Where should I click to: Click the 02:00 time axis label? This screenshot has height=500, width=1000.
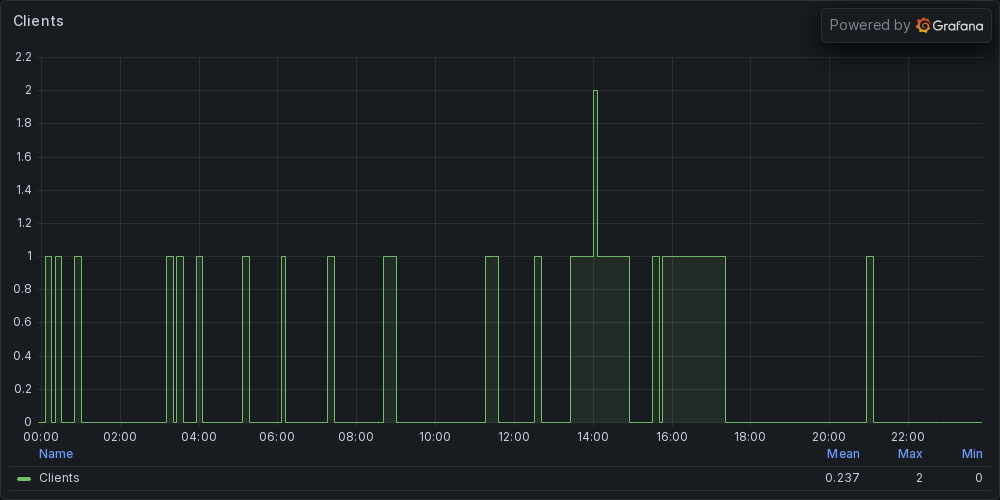[119, 437]
